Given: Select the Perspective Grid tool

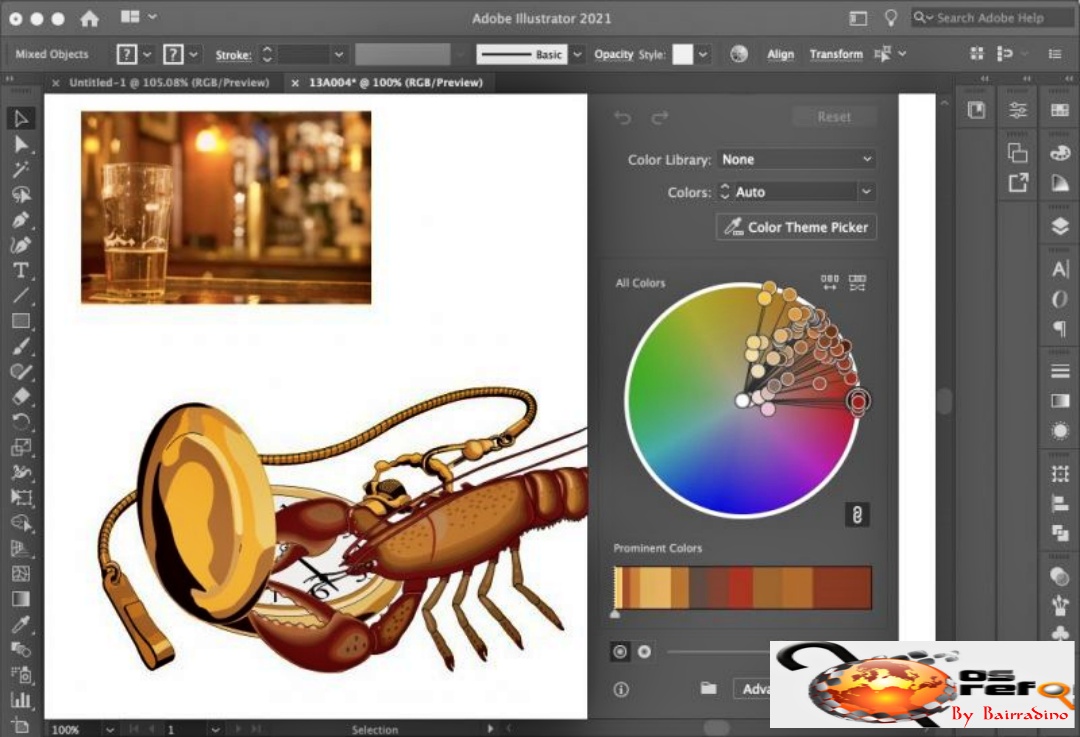Looking at the screenshot, I should tap(21, 548).
